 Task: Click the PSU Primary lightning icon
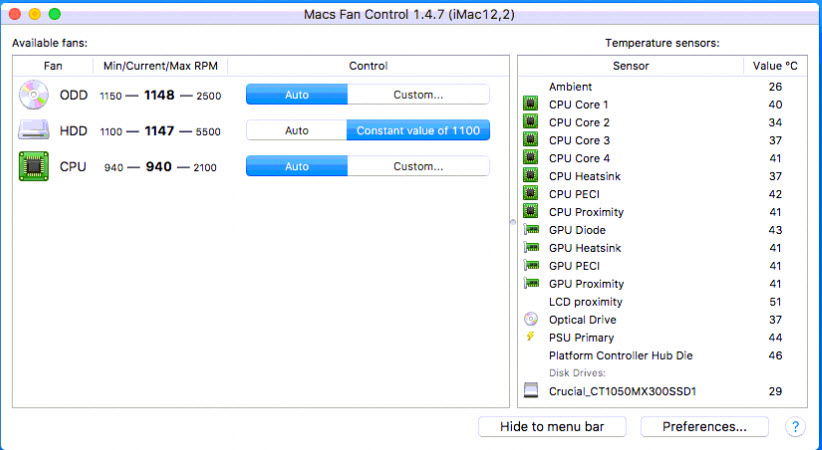pyautogui.click(x=531, y=336)
